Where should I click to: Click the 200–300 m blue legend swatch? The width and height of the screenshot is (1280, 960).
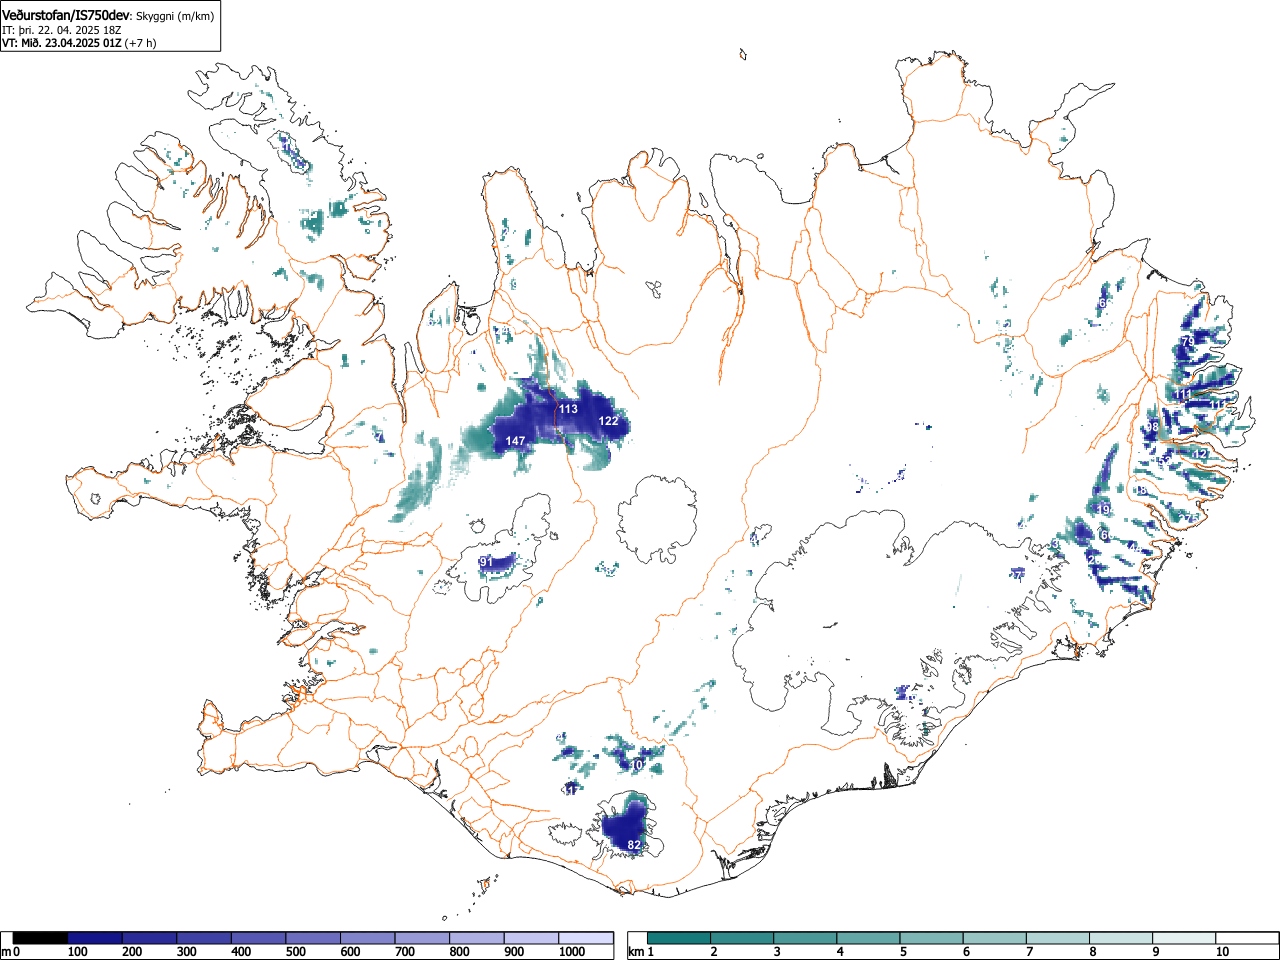coord(150,938)
